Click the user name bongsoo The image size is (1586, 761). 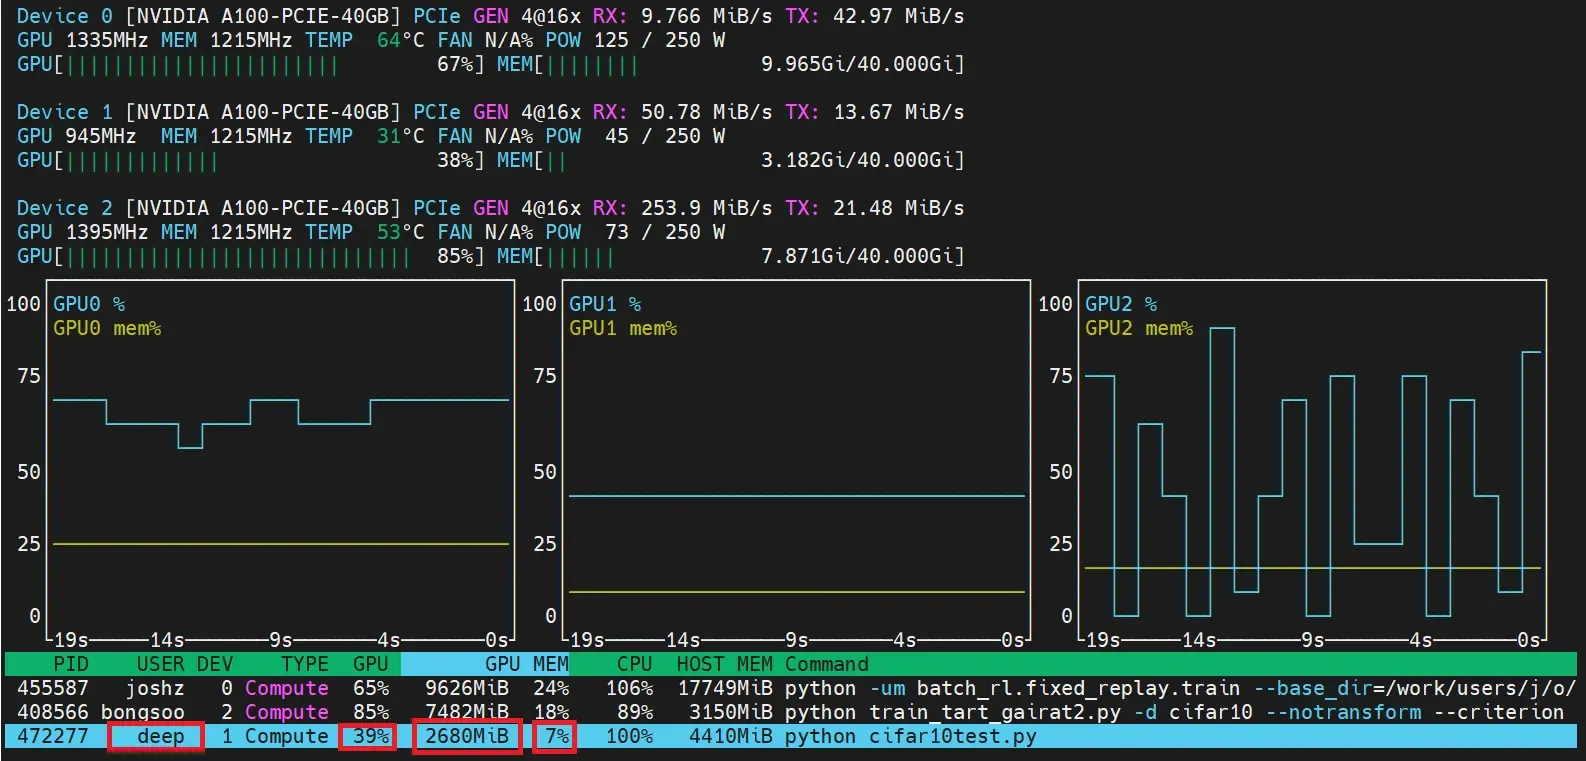[x=143, y=712]
